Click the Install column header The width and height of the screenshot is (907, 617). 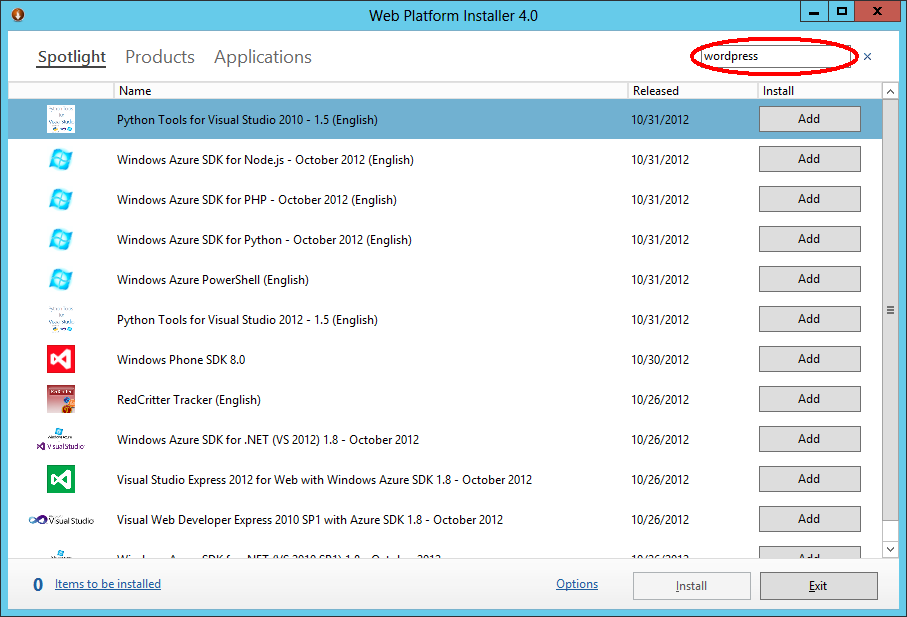[819, 90]
